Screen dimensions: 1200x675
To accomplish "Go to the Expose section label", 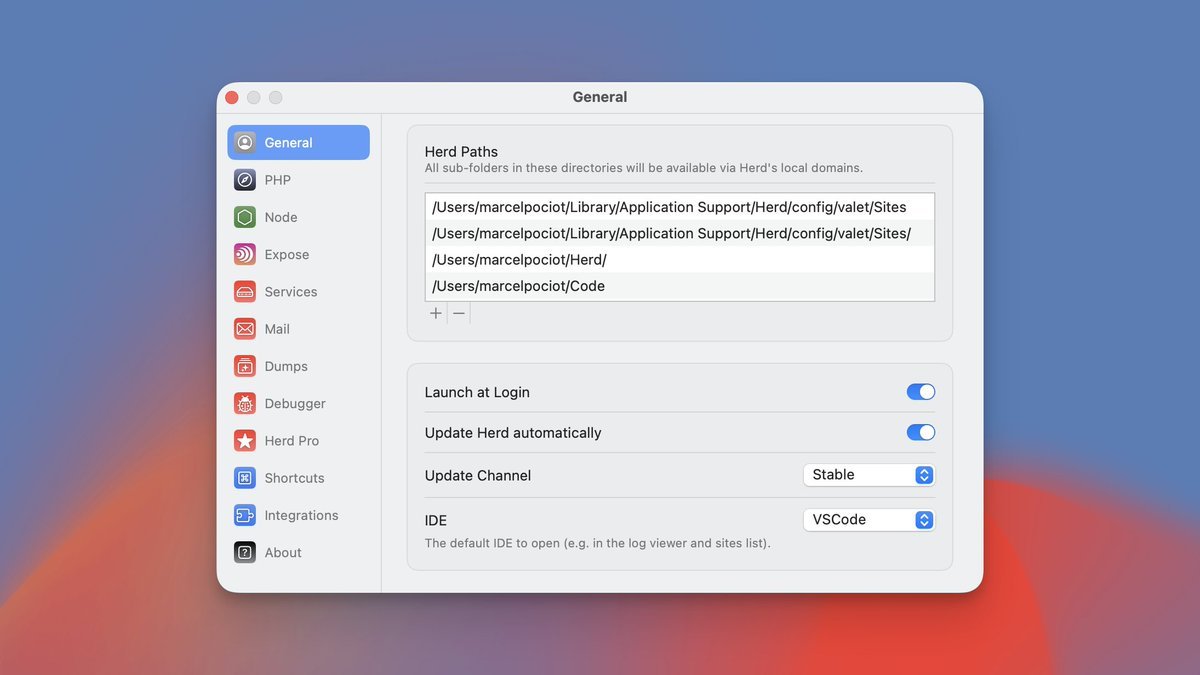I will click(287, 254).
